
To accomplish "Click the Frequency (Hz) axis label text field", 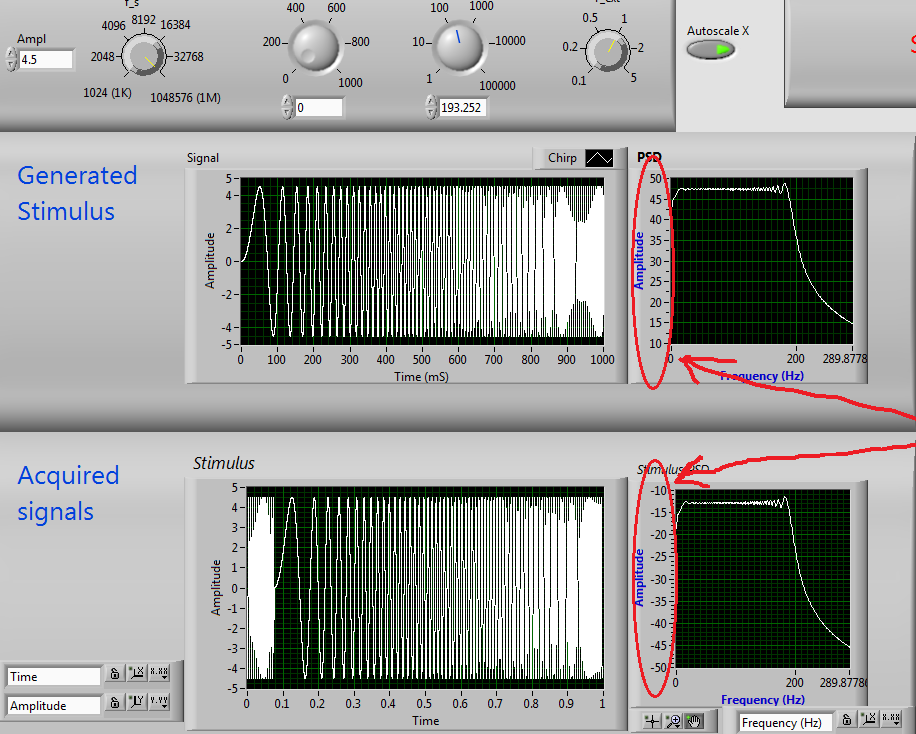I will point(785,723).
